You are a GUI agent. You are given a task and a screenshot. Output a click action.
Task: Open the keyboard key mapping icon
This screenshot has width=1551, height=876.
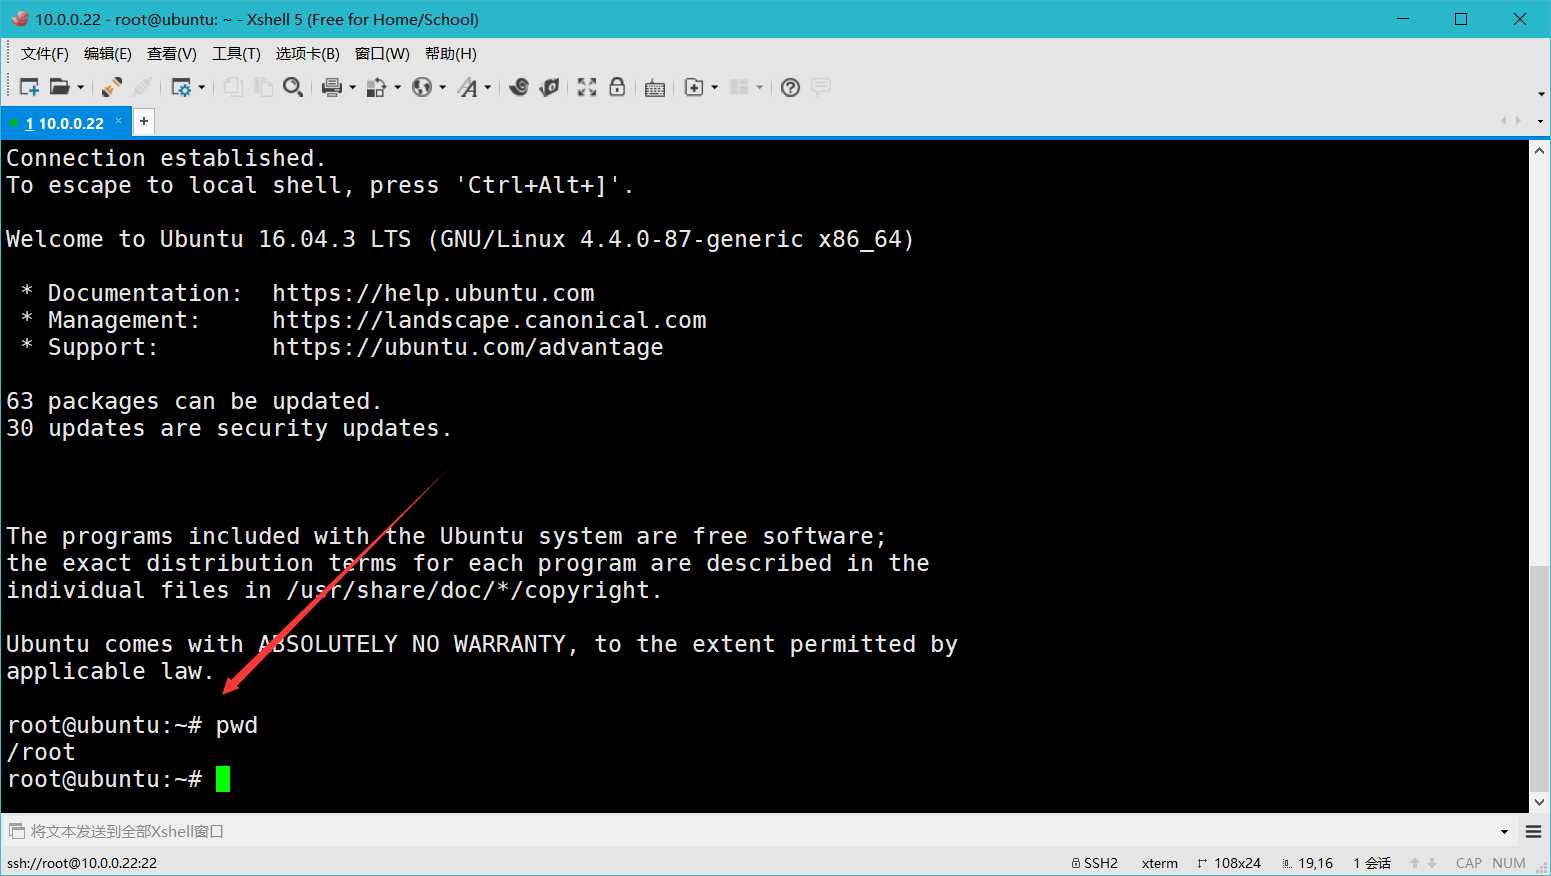point(655,88)
